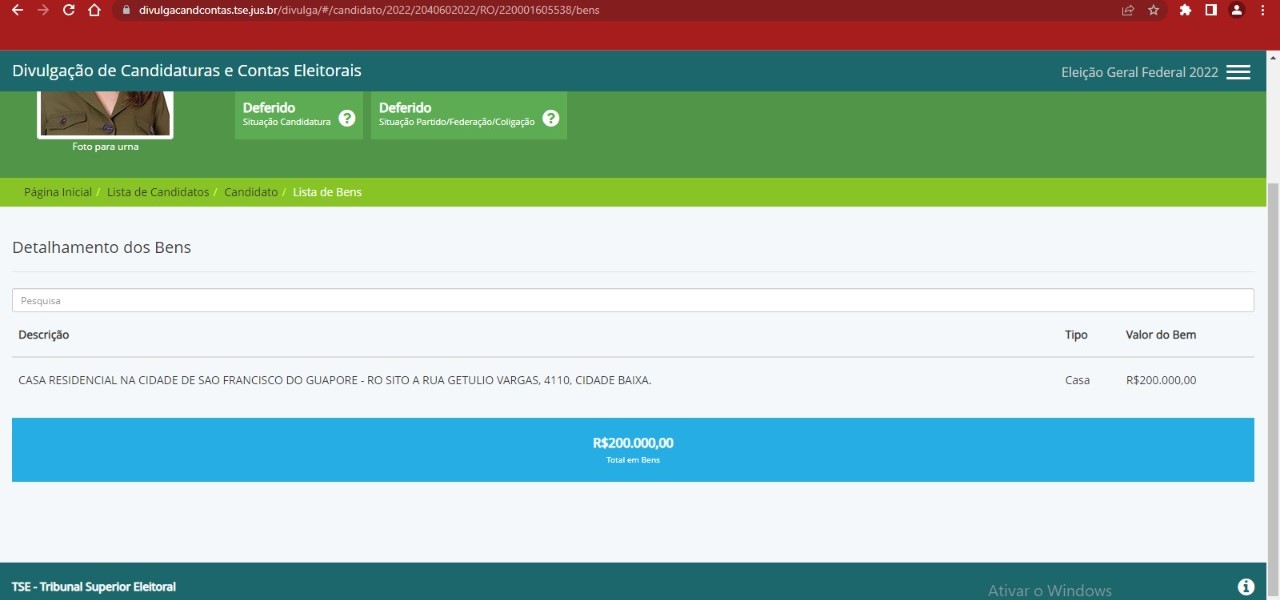Toggle the browser side panel
This screenshot has width=1280, height=600.
tap(1211, 10)
